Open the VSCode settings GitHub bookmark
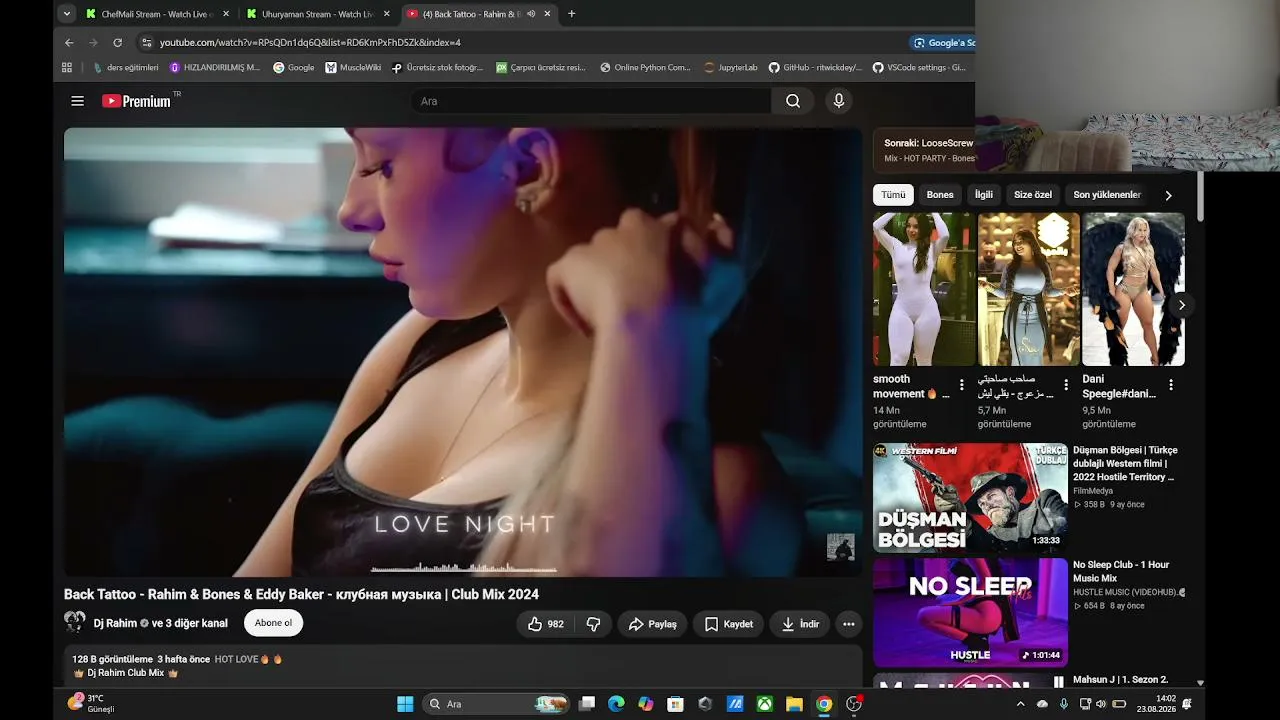The height and width of the screenshot is (720, 1280). 919,68
